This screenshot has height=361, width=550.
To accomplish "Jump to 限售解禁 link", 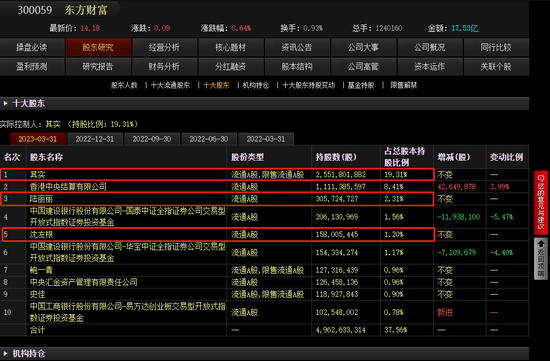I will [x=404, y=85].
